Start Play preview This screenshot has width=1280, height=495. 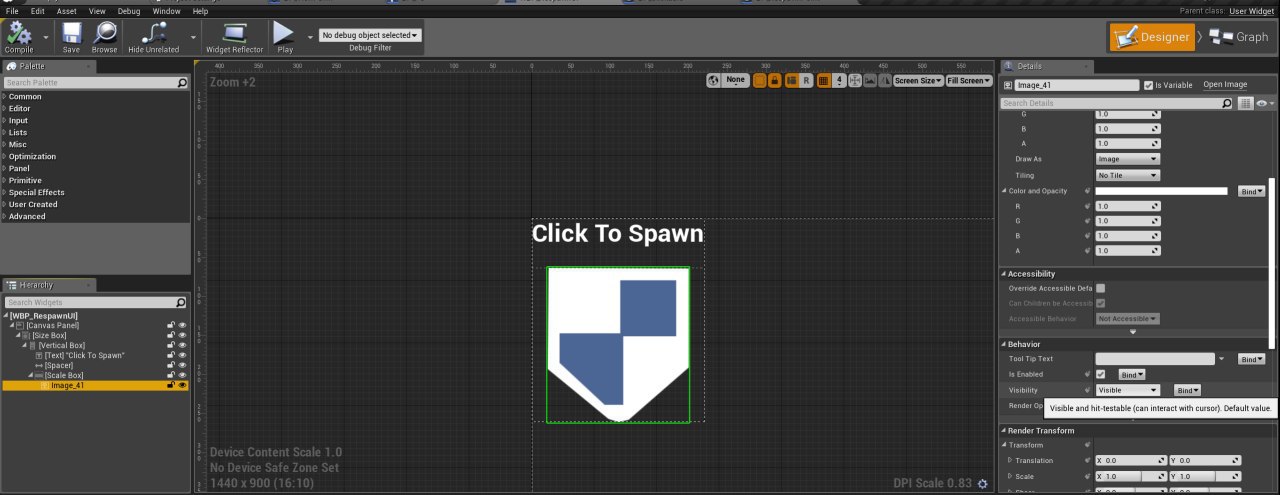coord(285,37)
